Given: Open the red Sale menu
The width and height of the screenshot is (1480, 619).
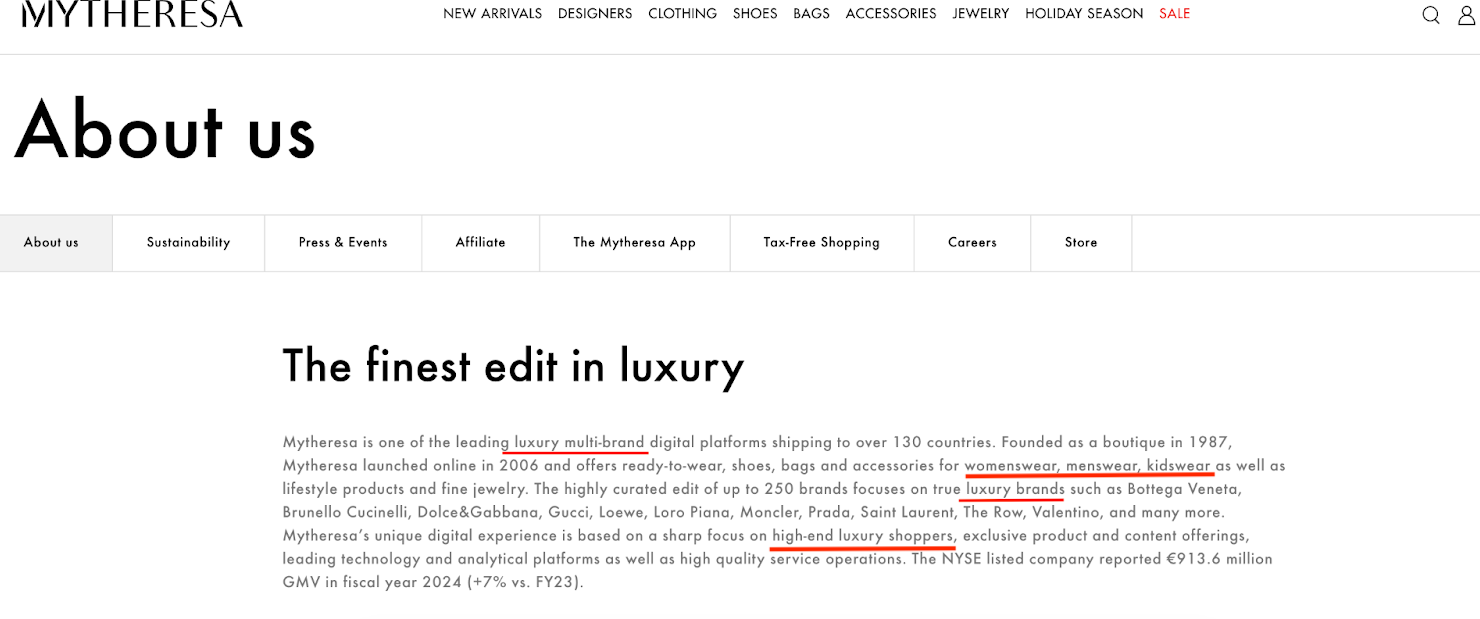Looking at the screenshot, I should pyautogui.click(x=1175, y=14).
